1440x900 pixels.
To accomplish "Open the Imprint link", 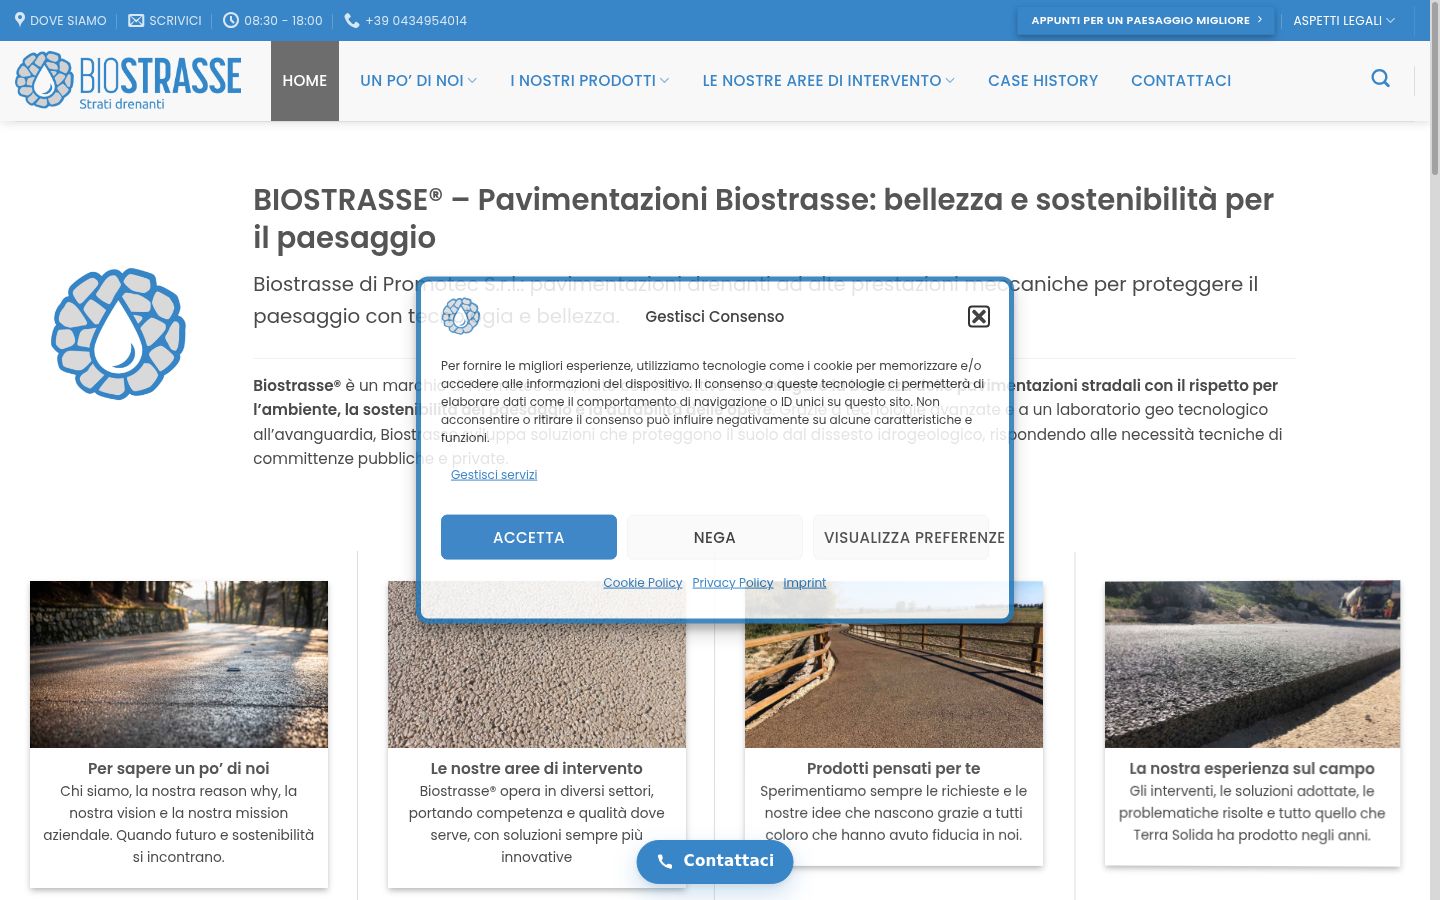I will (x=805, y=582).
